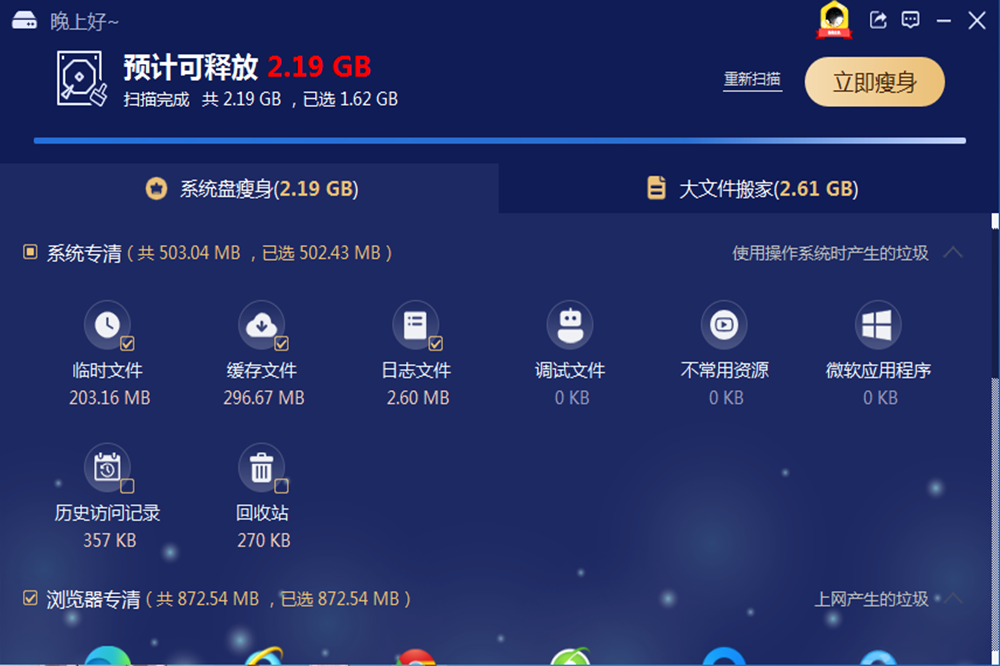Uncheck the 日志文件 checkbox

pos(436,344)
